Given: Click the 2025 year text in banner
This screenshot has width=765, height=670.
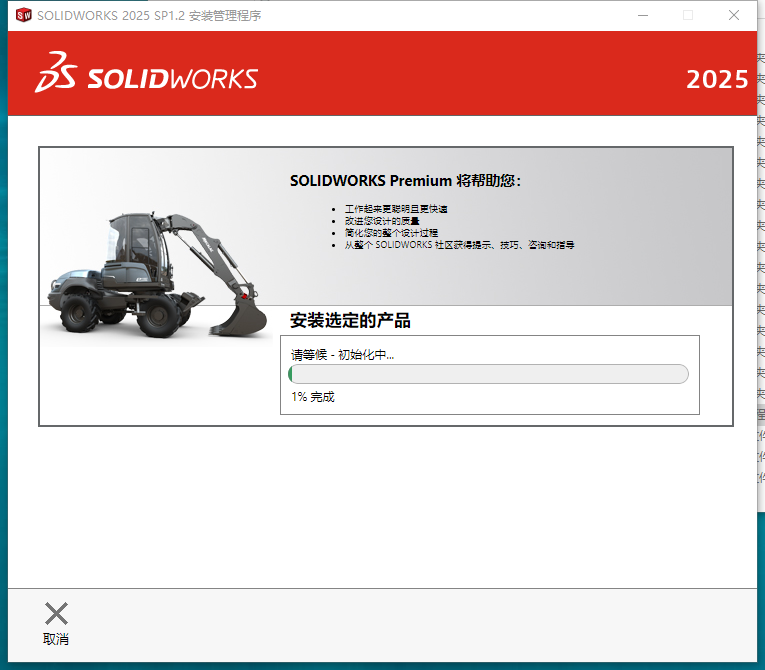Looking at the screenshot, I should coord(717,80).
